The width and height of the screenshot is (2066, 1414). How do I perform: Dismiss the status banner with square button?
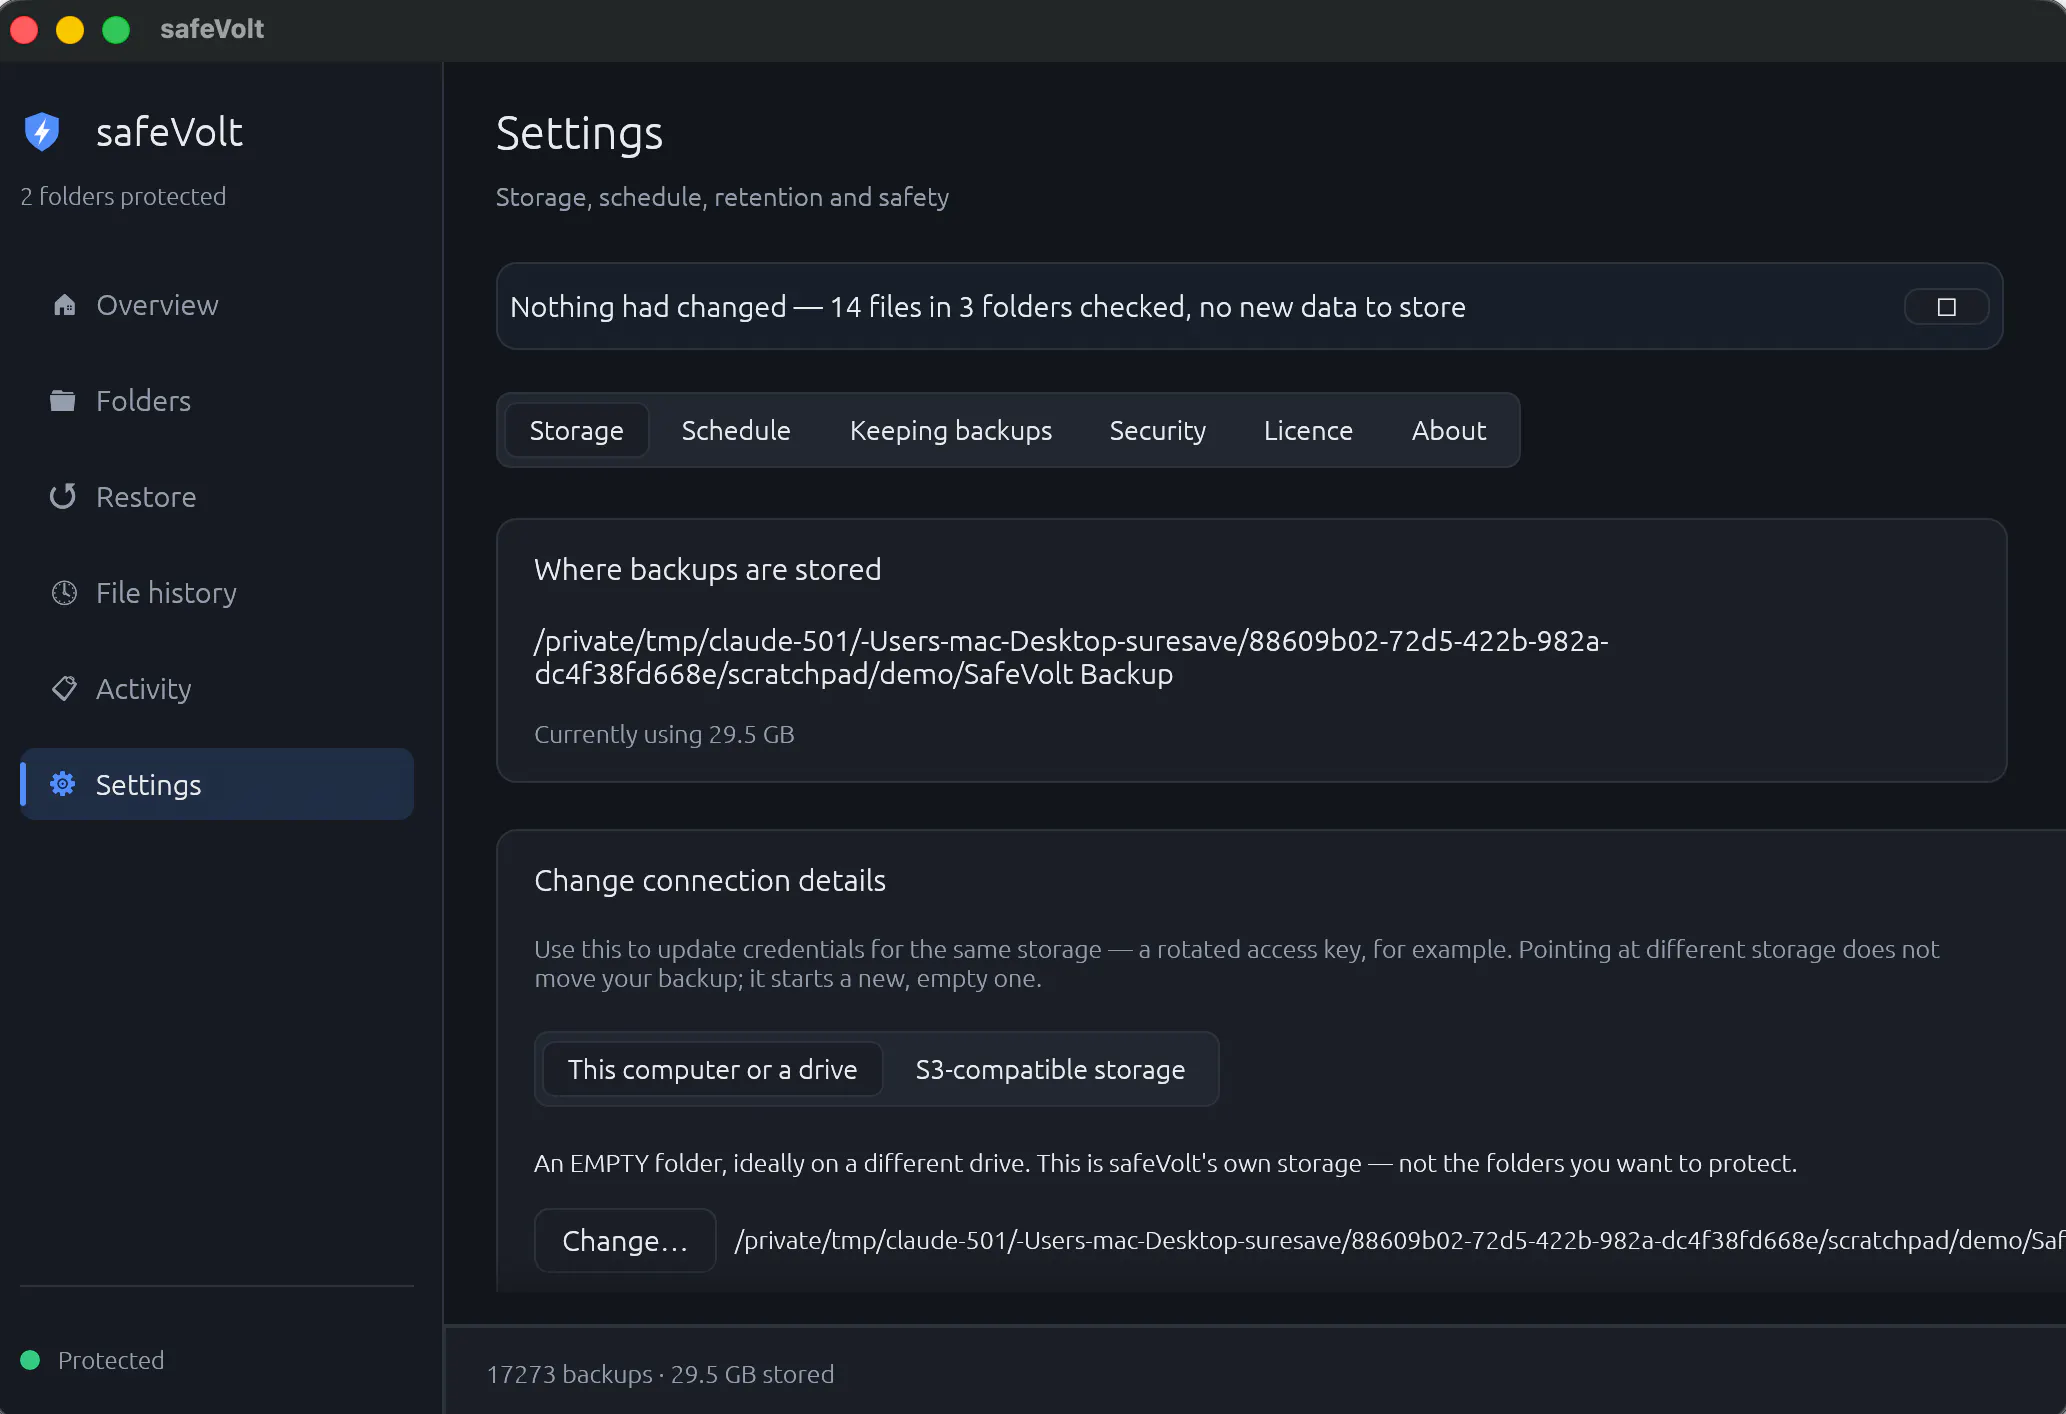[1946, 307]
